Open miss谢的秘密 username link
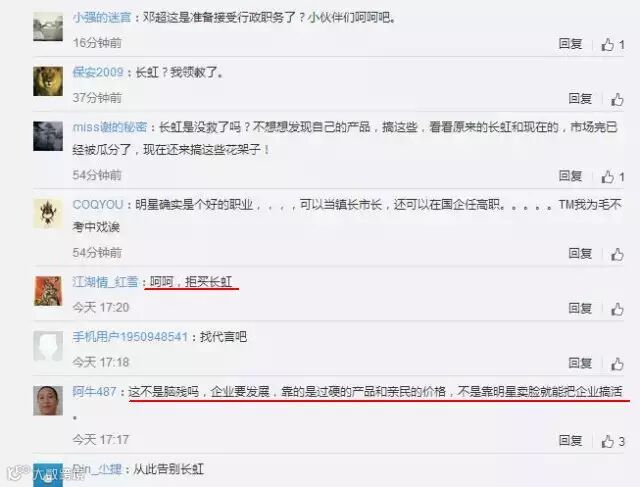The image size is (640, 487). (x=110, y=127)
